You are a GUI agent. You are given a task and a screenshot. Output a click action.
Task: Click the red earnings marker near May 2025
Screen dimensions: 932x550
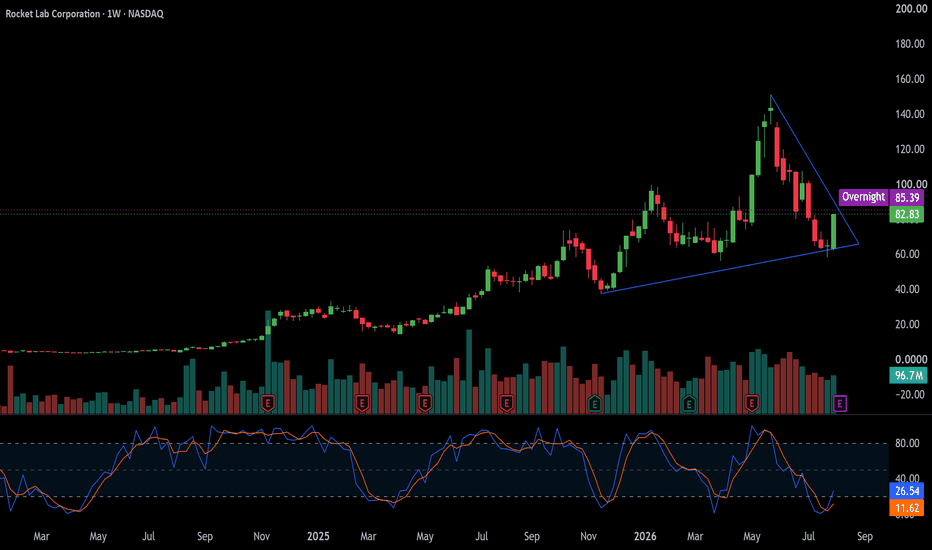click(424, 404)
